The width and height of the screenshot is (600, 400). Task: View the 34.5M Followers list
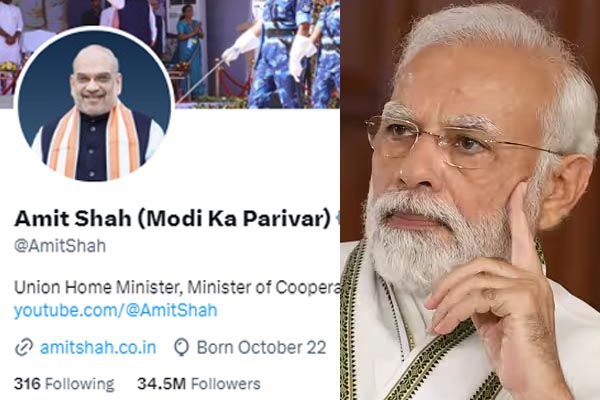pos(199,384)
